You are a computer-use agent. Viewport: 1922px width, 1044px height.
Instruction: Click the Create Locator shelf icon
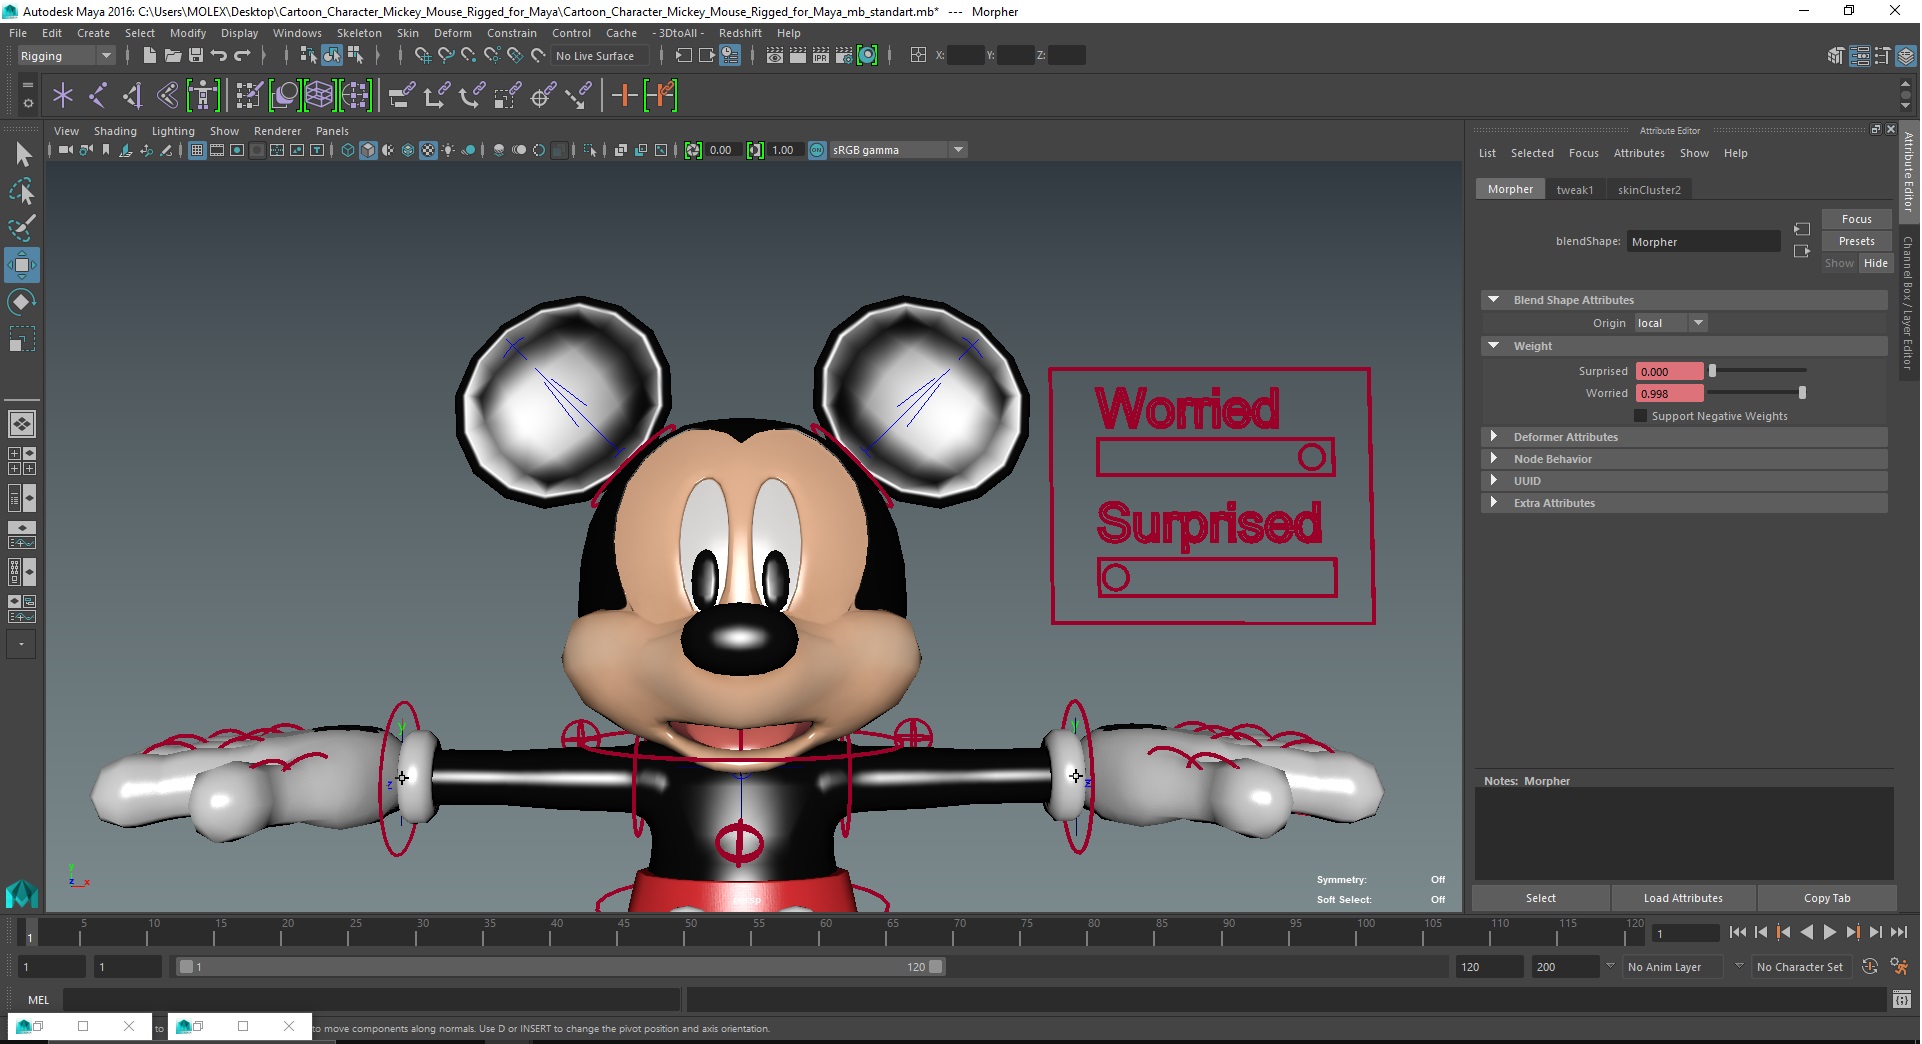pyautogui.click(x=63, y=96)
